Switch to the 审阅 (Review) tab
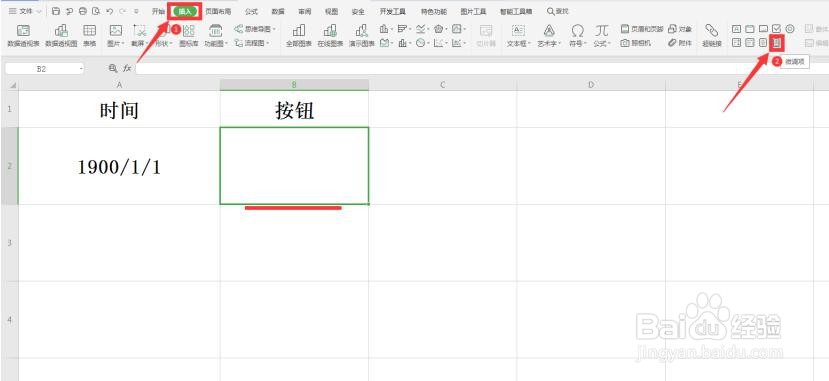 pyautogui.click(x=305, y=11)
